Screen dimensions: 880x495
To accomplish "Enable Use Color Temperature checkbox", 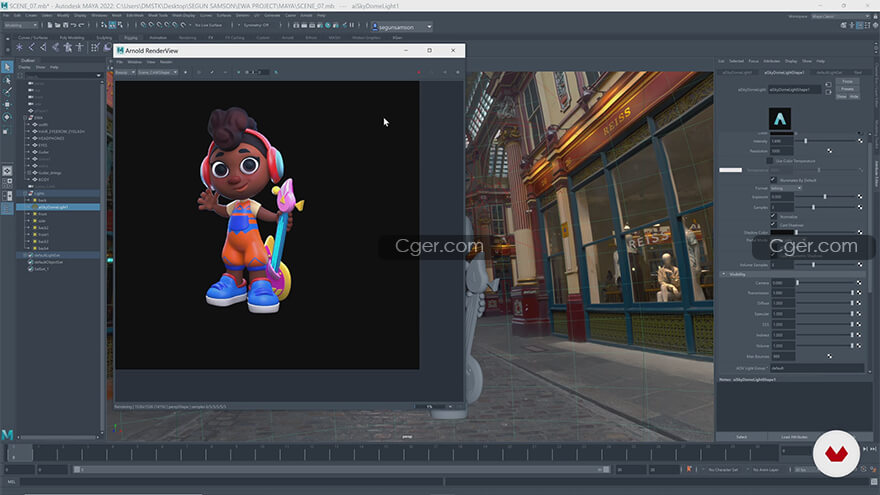I will (x=770, y=161).
